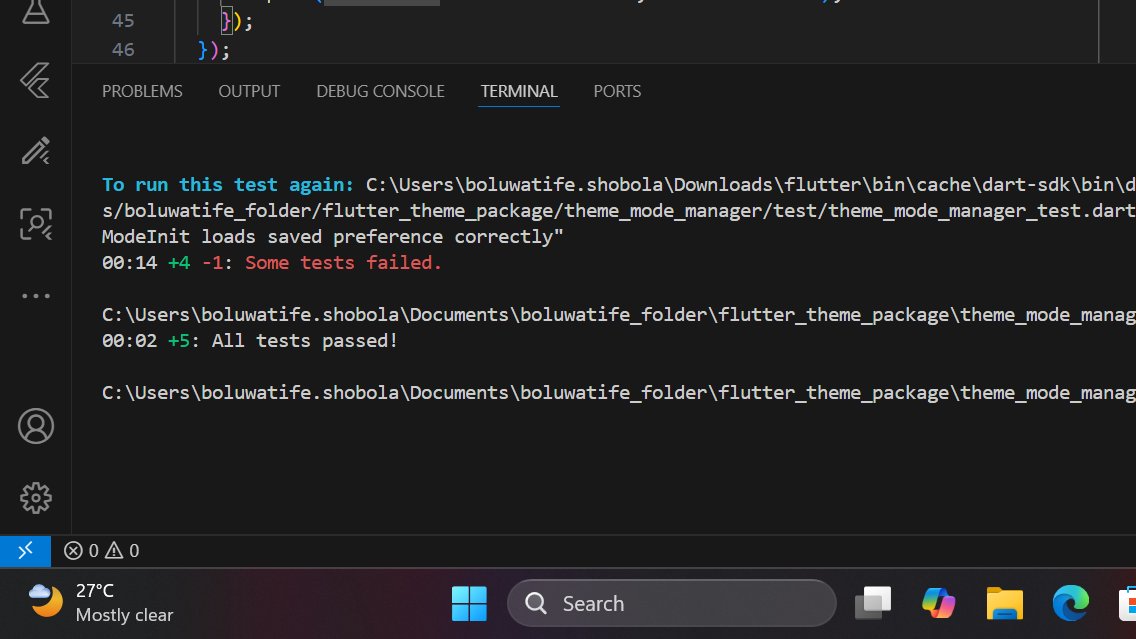Open Microsoft Edge from the taskbar
The image size is (1136, 639).
point(1070,603)
